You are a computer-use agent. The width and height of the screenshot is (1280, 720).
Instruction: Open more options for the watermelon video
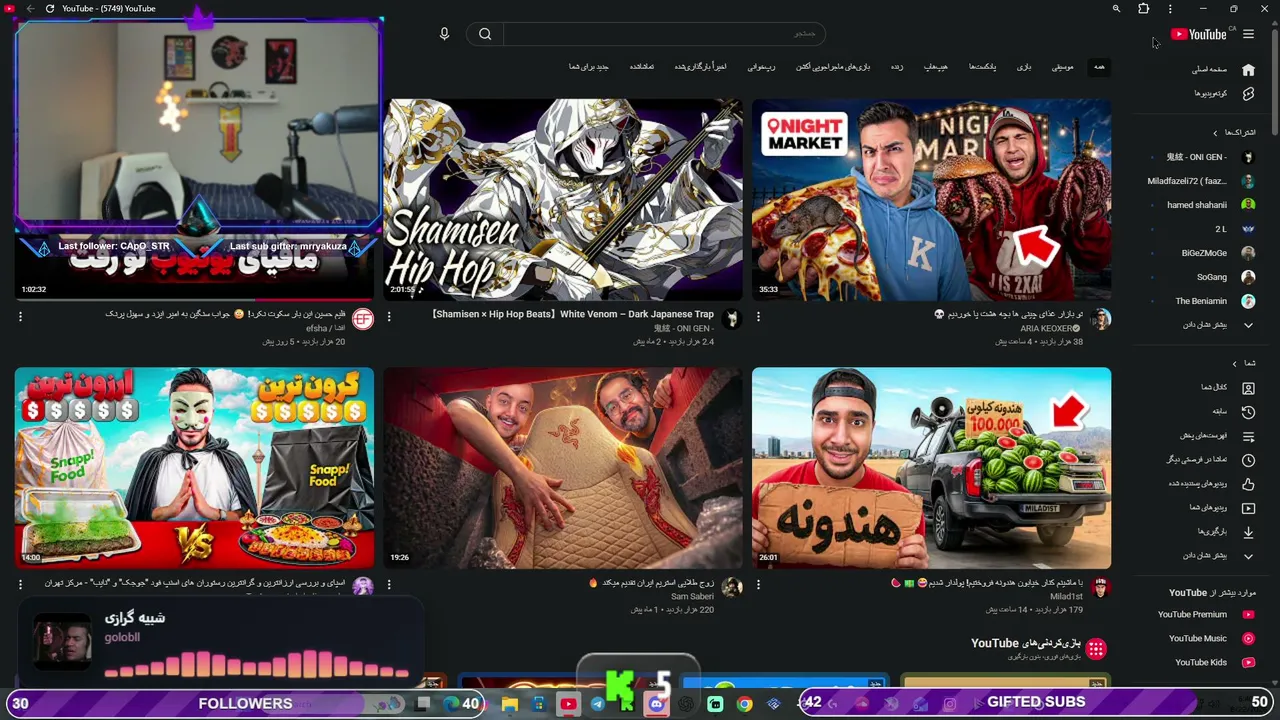758,584
